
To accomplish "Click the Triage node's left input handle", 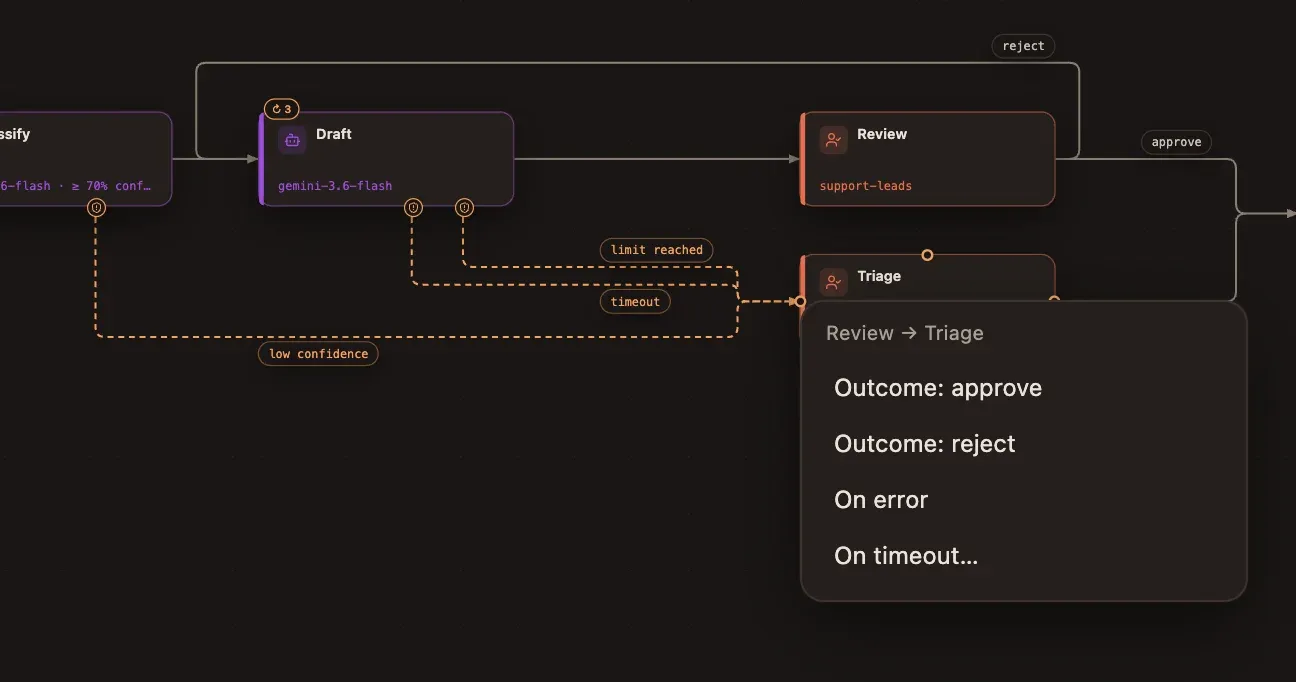I will (800, 301).
